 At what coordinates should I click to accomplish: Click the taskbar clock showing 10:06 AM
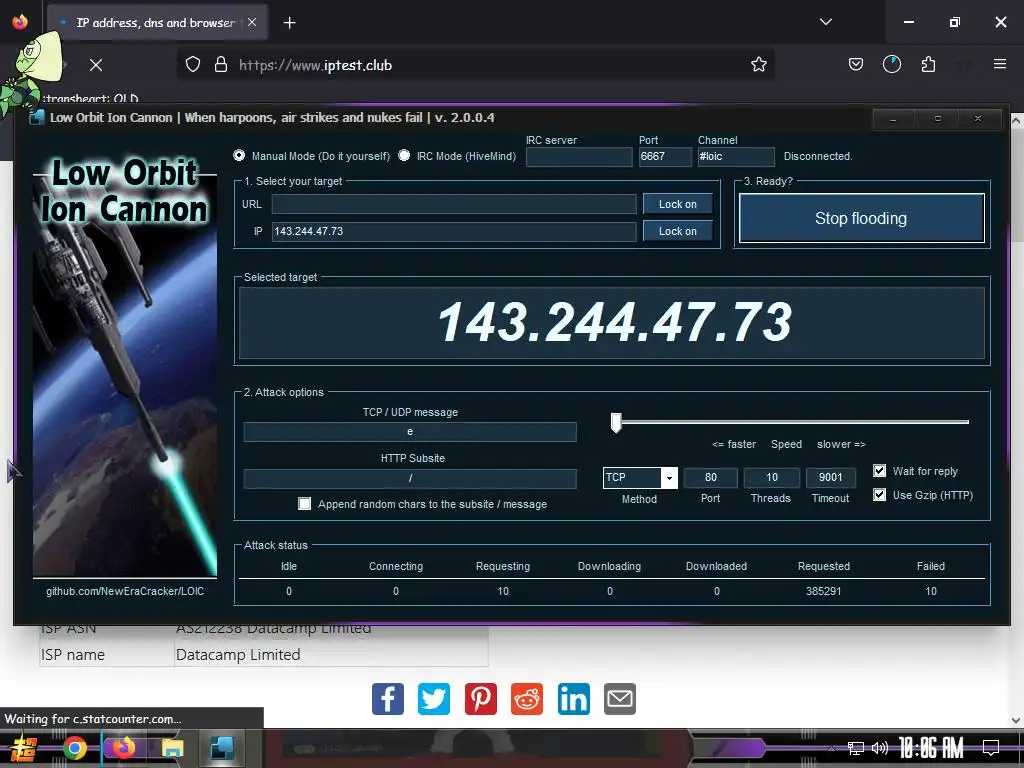931,748
